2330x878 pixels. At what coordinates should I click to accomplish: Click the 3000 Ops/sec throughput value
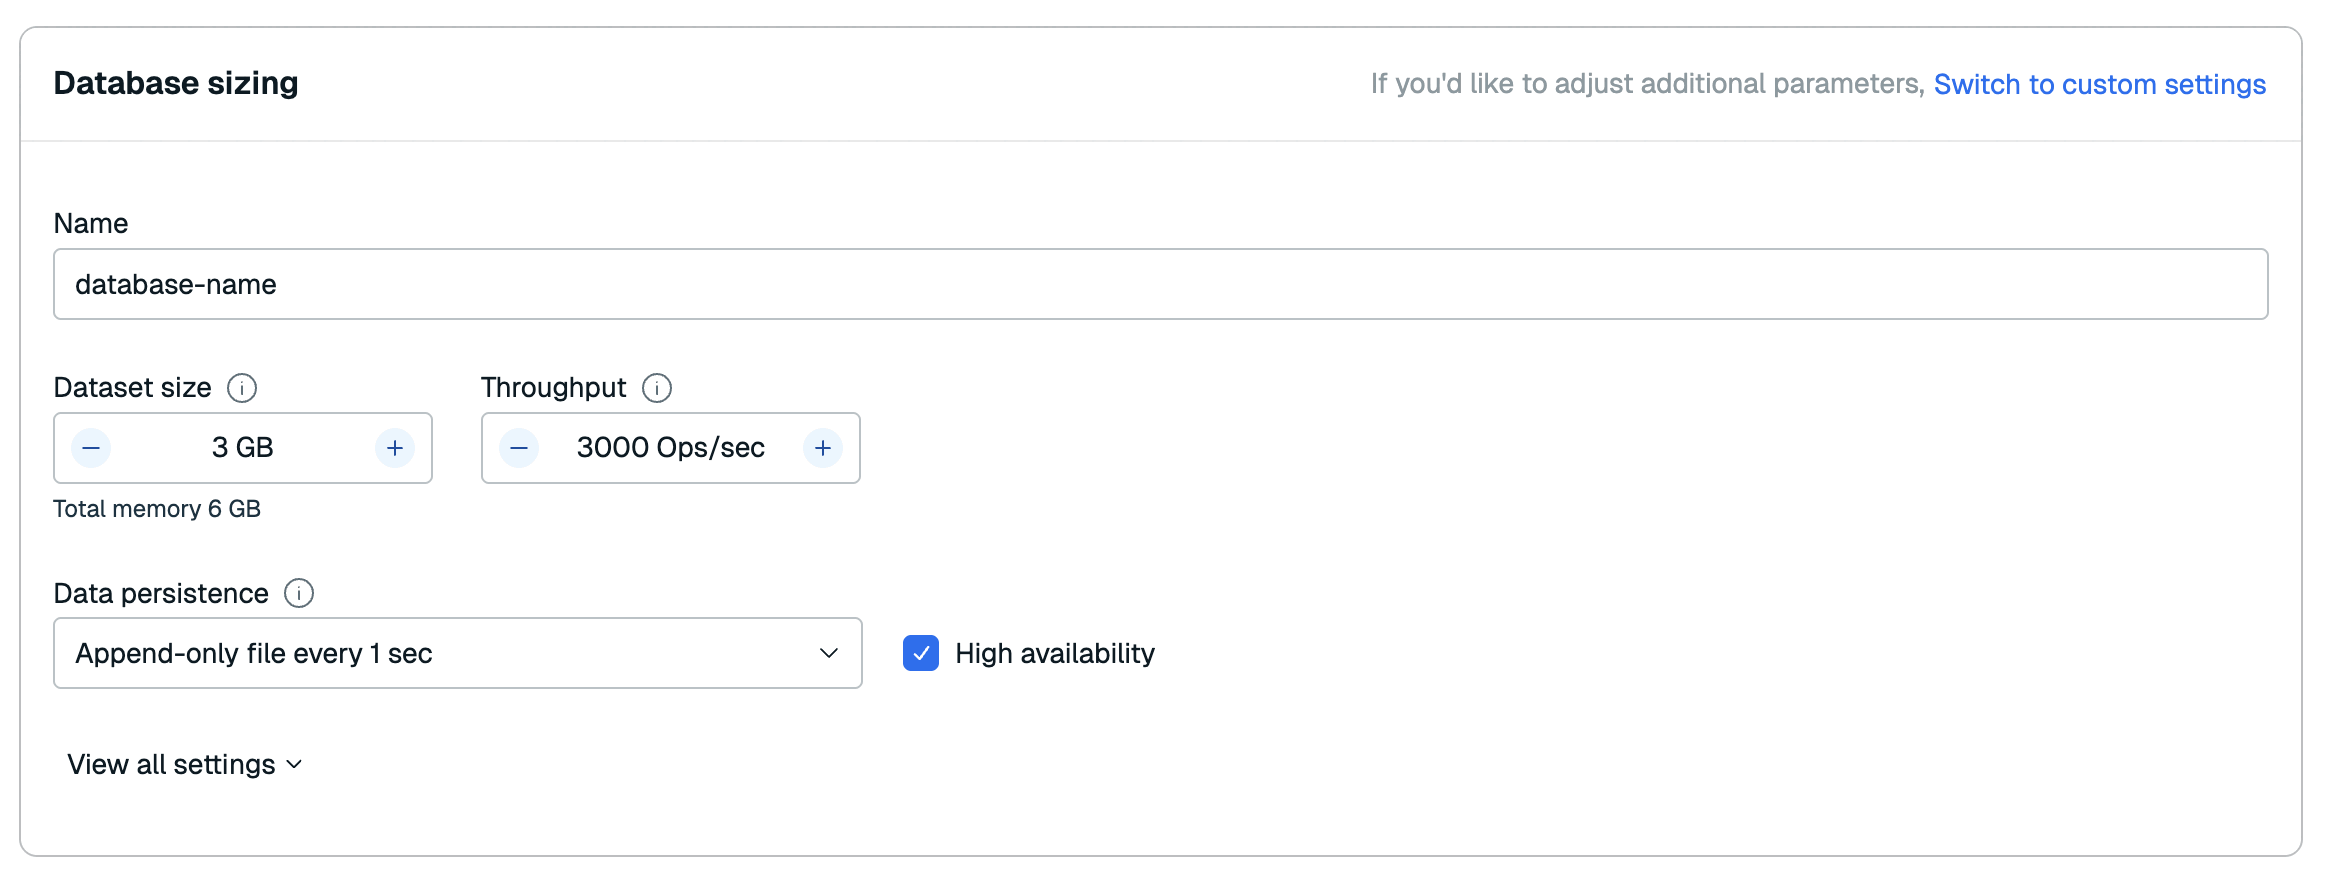(670, 448)
